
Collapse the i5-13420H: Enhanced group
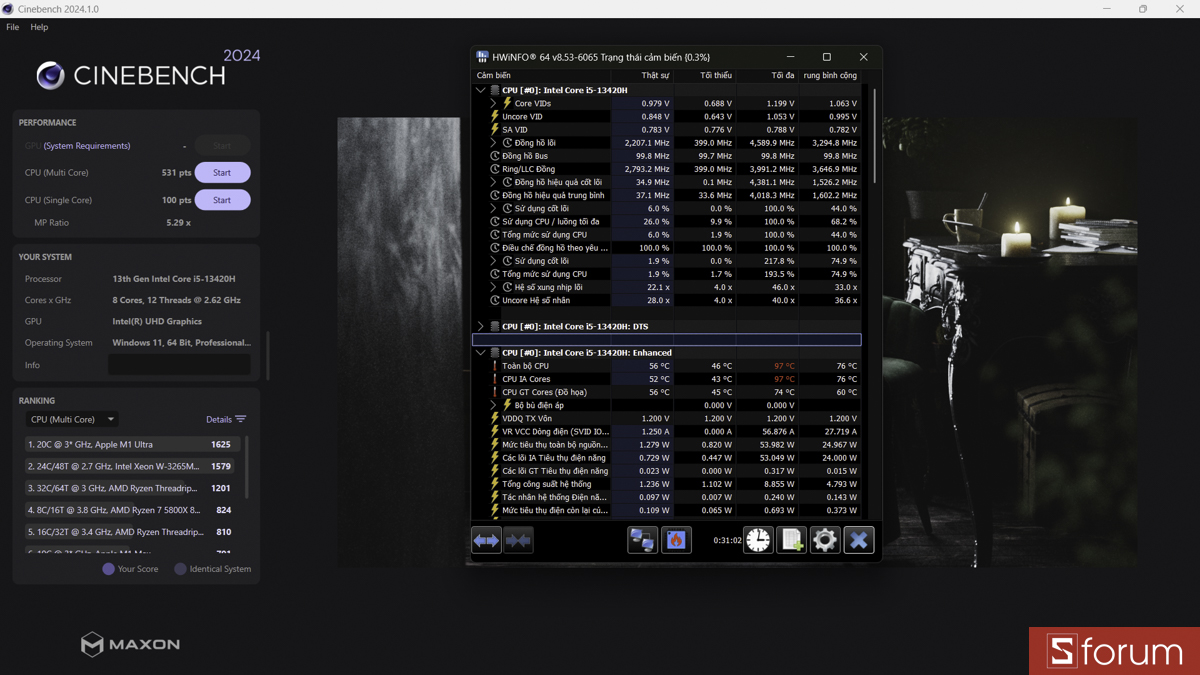(481, 352)
